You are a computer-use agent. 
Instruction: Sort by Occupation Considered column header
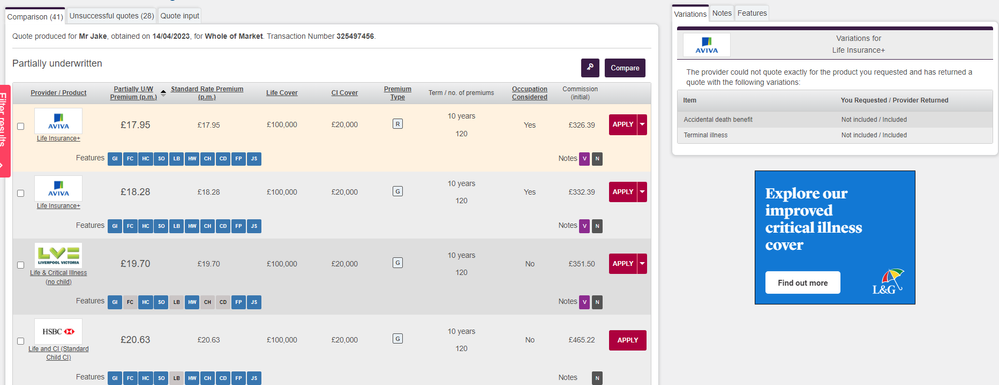529,93
